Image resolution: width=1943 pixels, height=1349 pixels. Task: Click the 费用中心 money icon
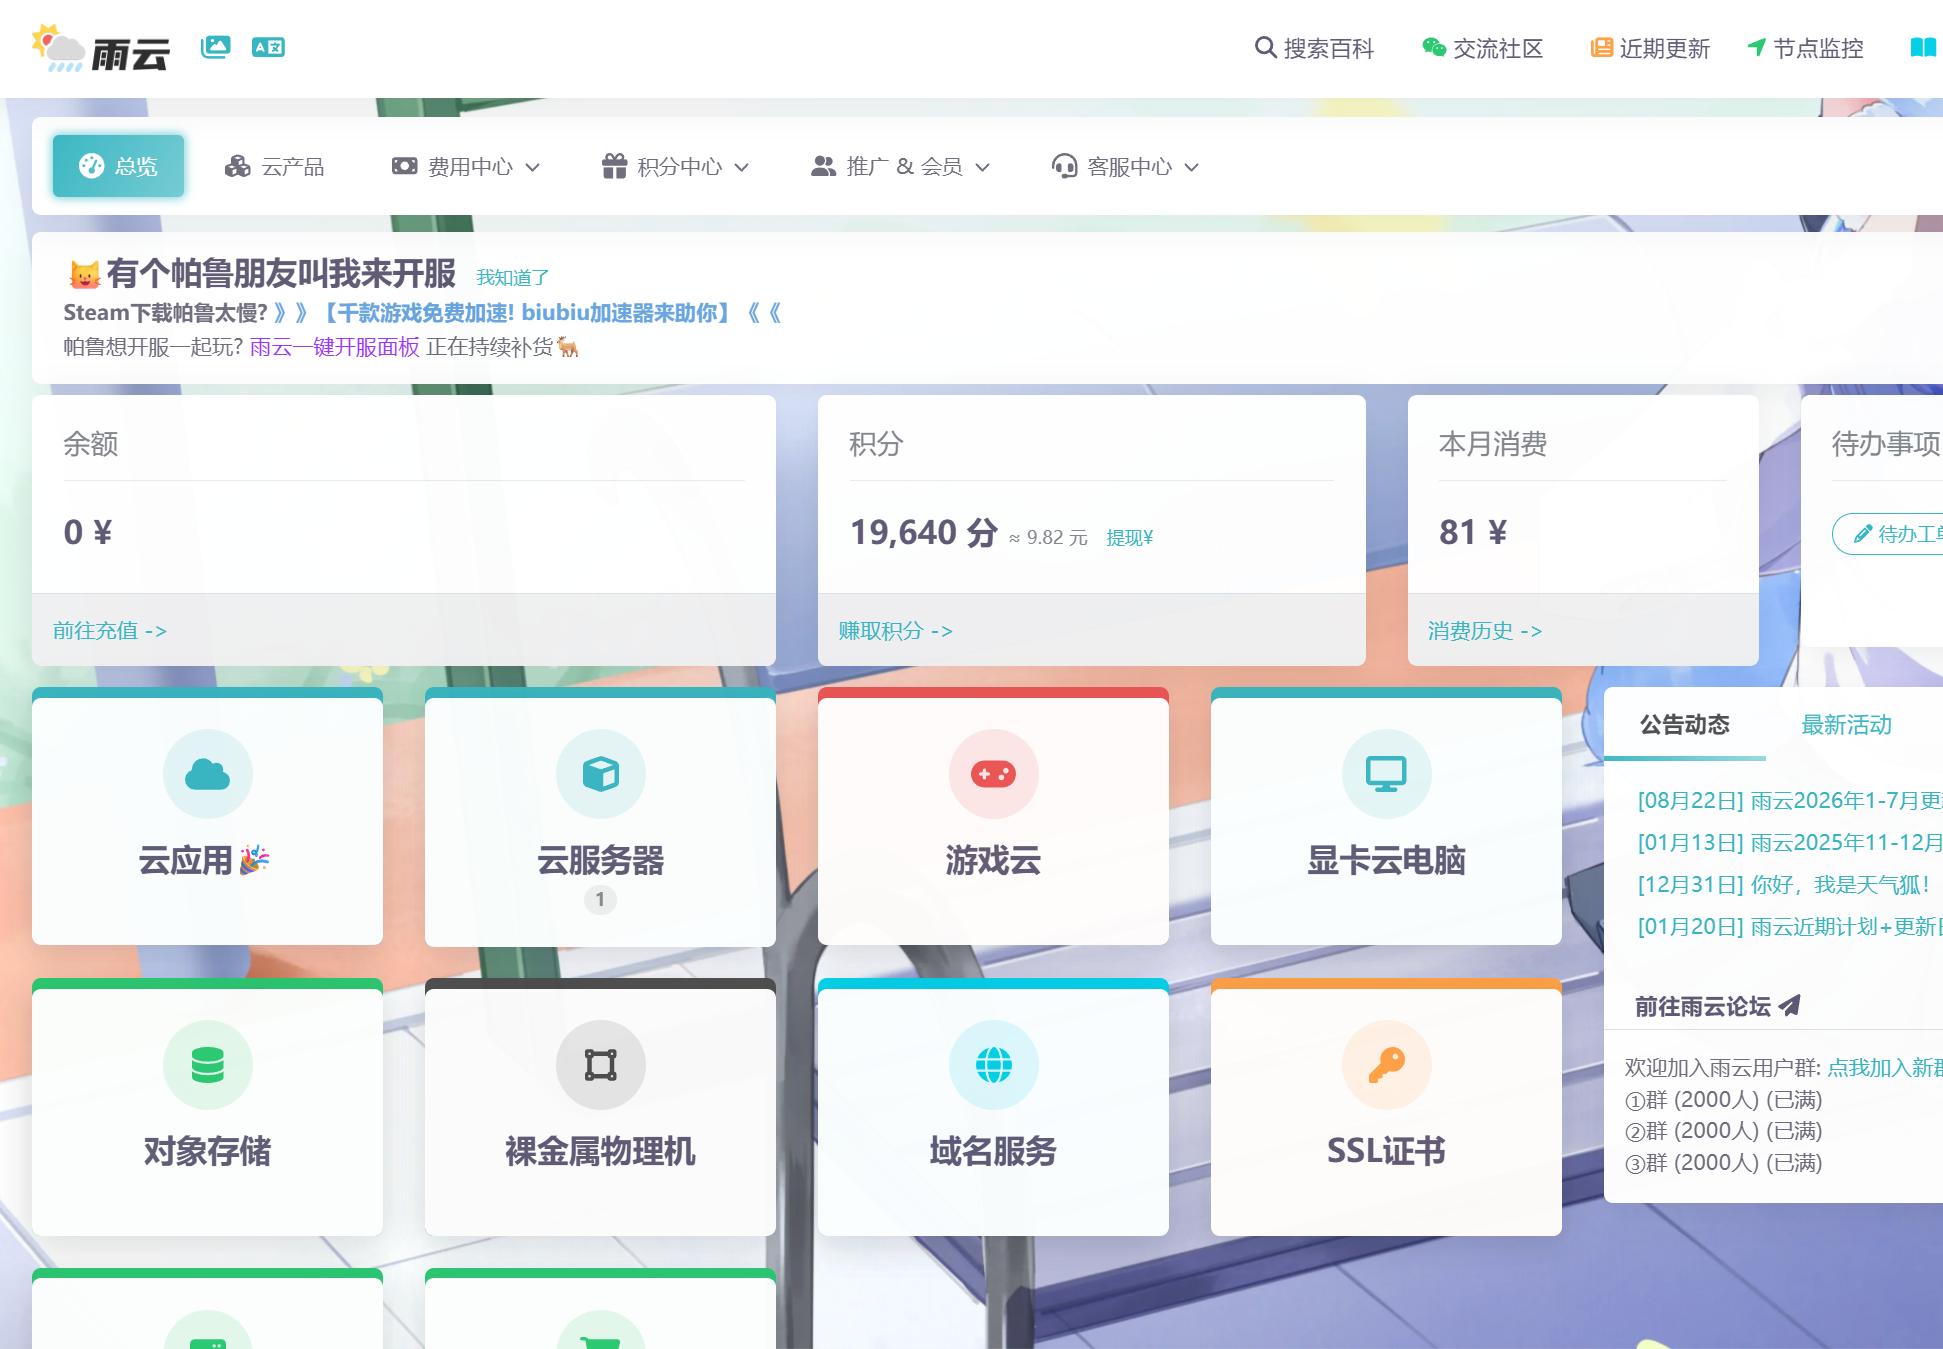click(405, 166)
